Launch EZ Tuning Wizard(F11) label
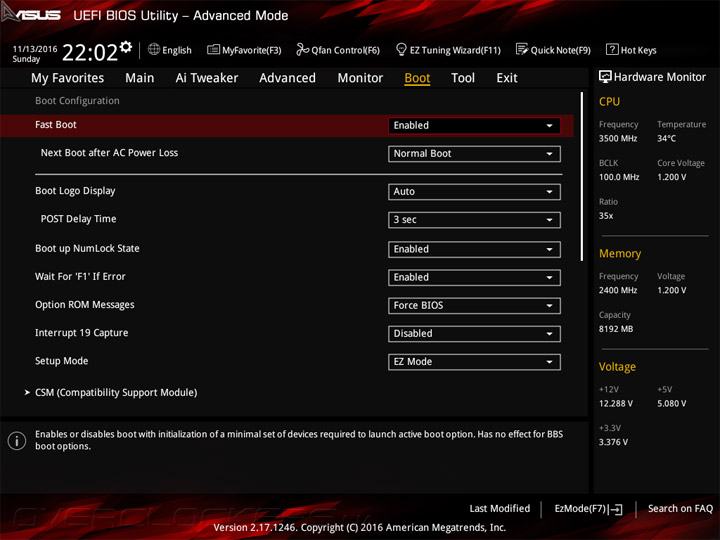The image size is (720, 540). click(455, 50)
